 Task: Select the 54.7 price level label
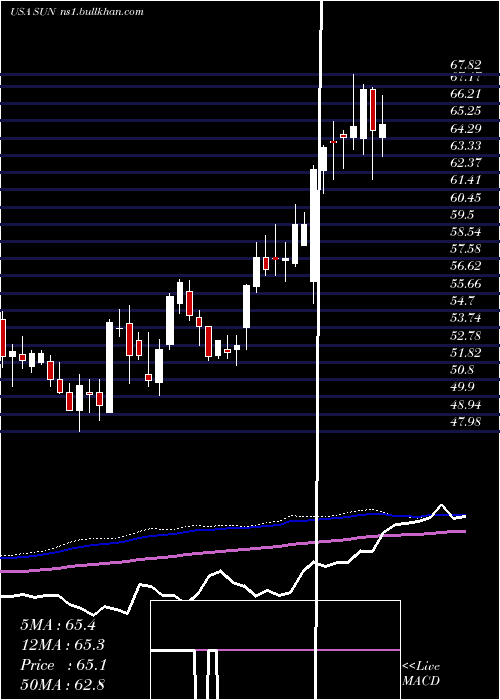point(462,300)
